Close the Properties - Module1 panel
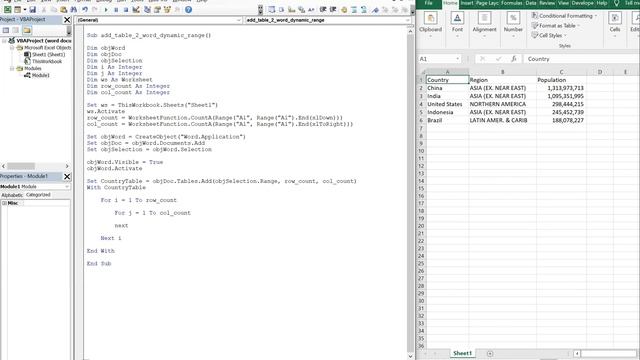 pyautogui.click(x=67, y=176)
